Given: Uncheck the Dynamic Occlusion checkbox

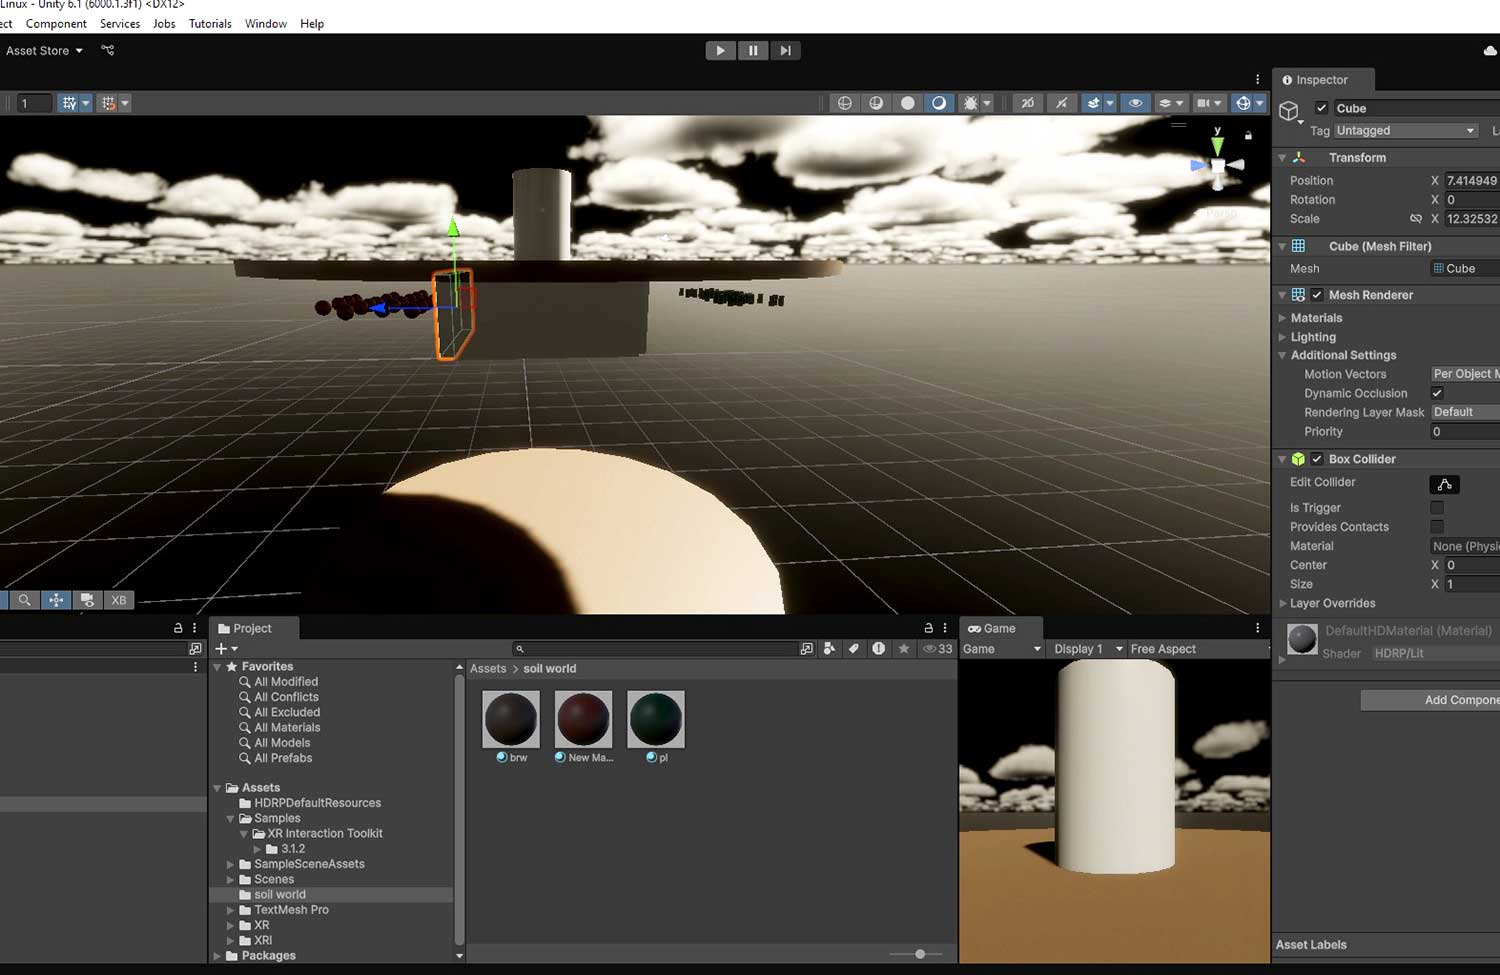Looking at the screenshot, I should [1437, 393].
